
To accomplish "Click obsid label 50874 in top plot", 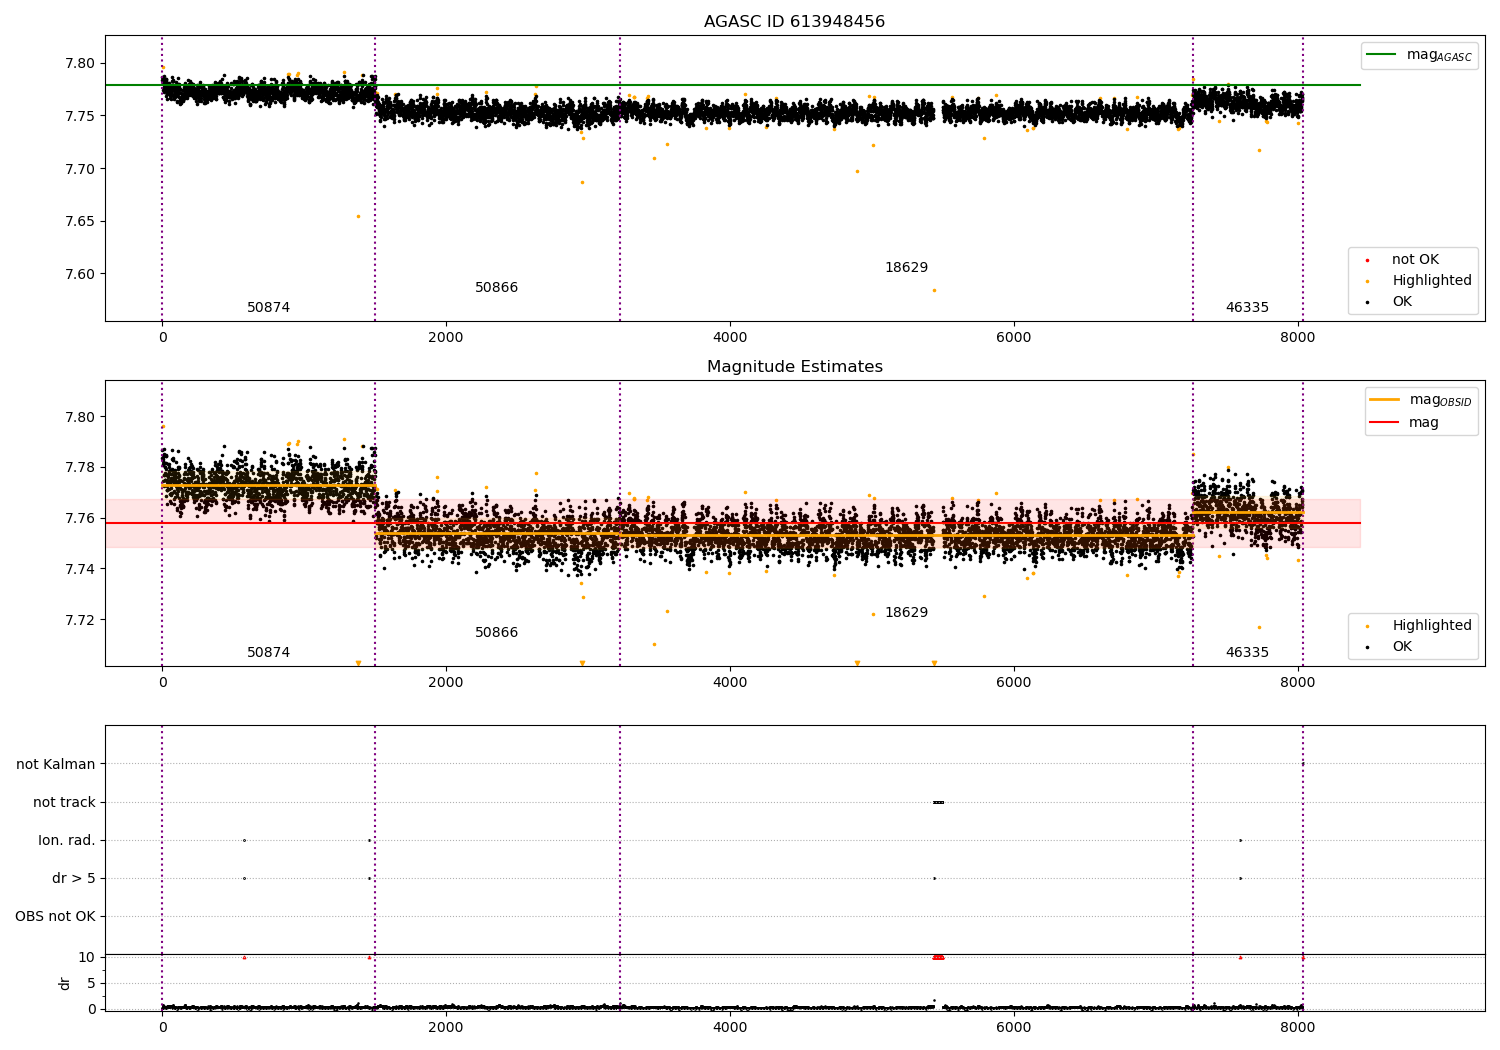I will (268, 308).
